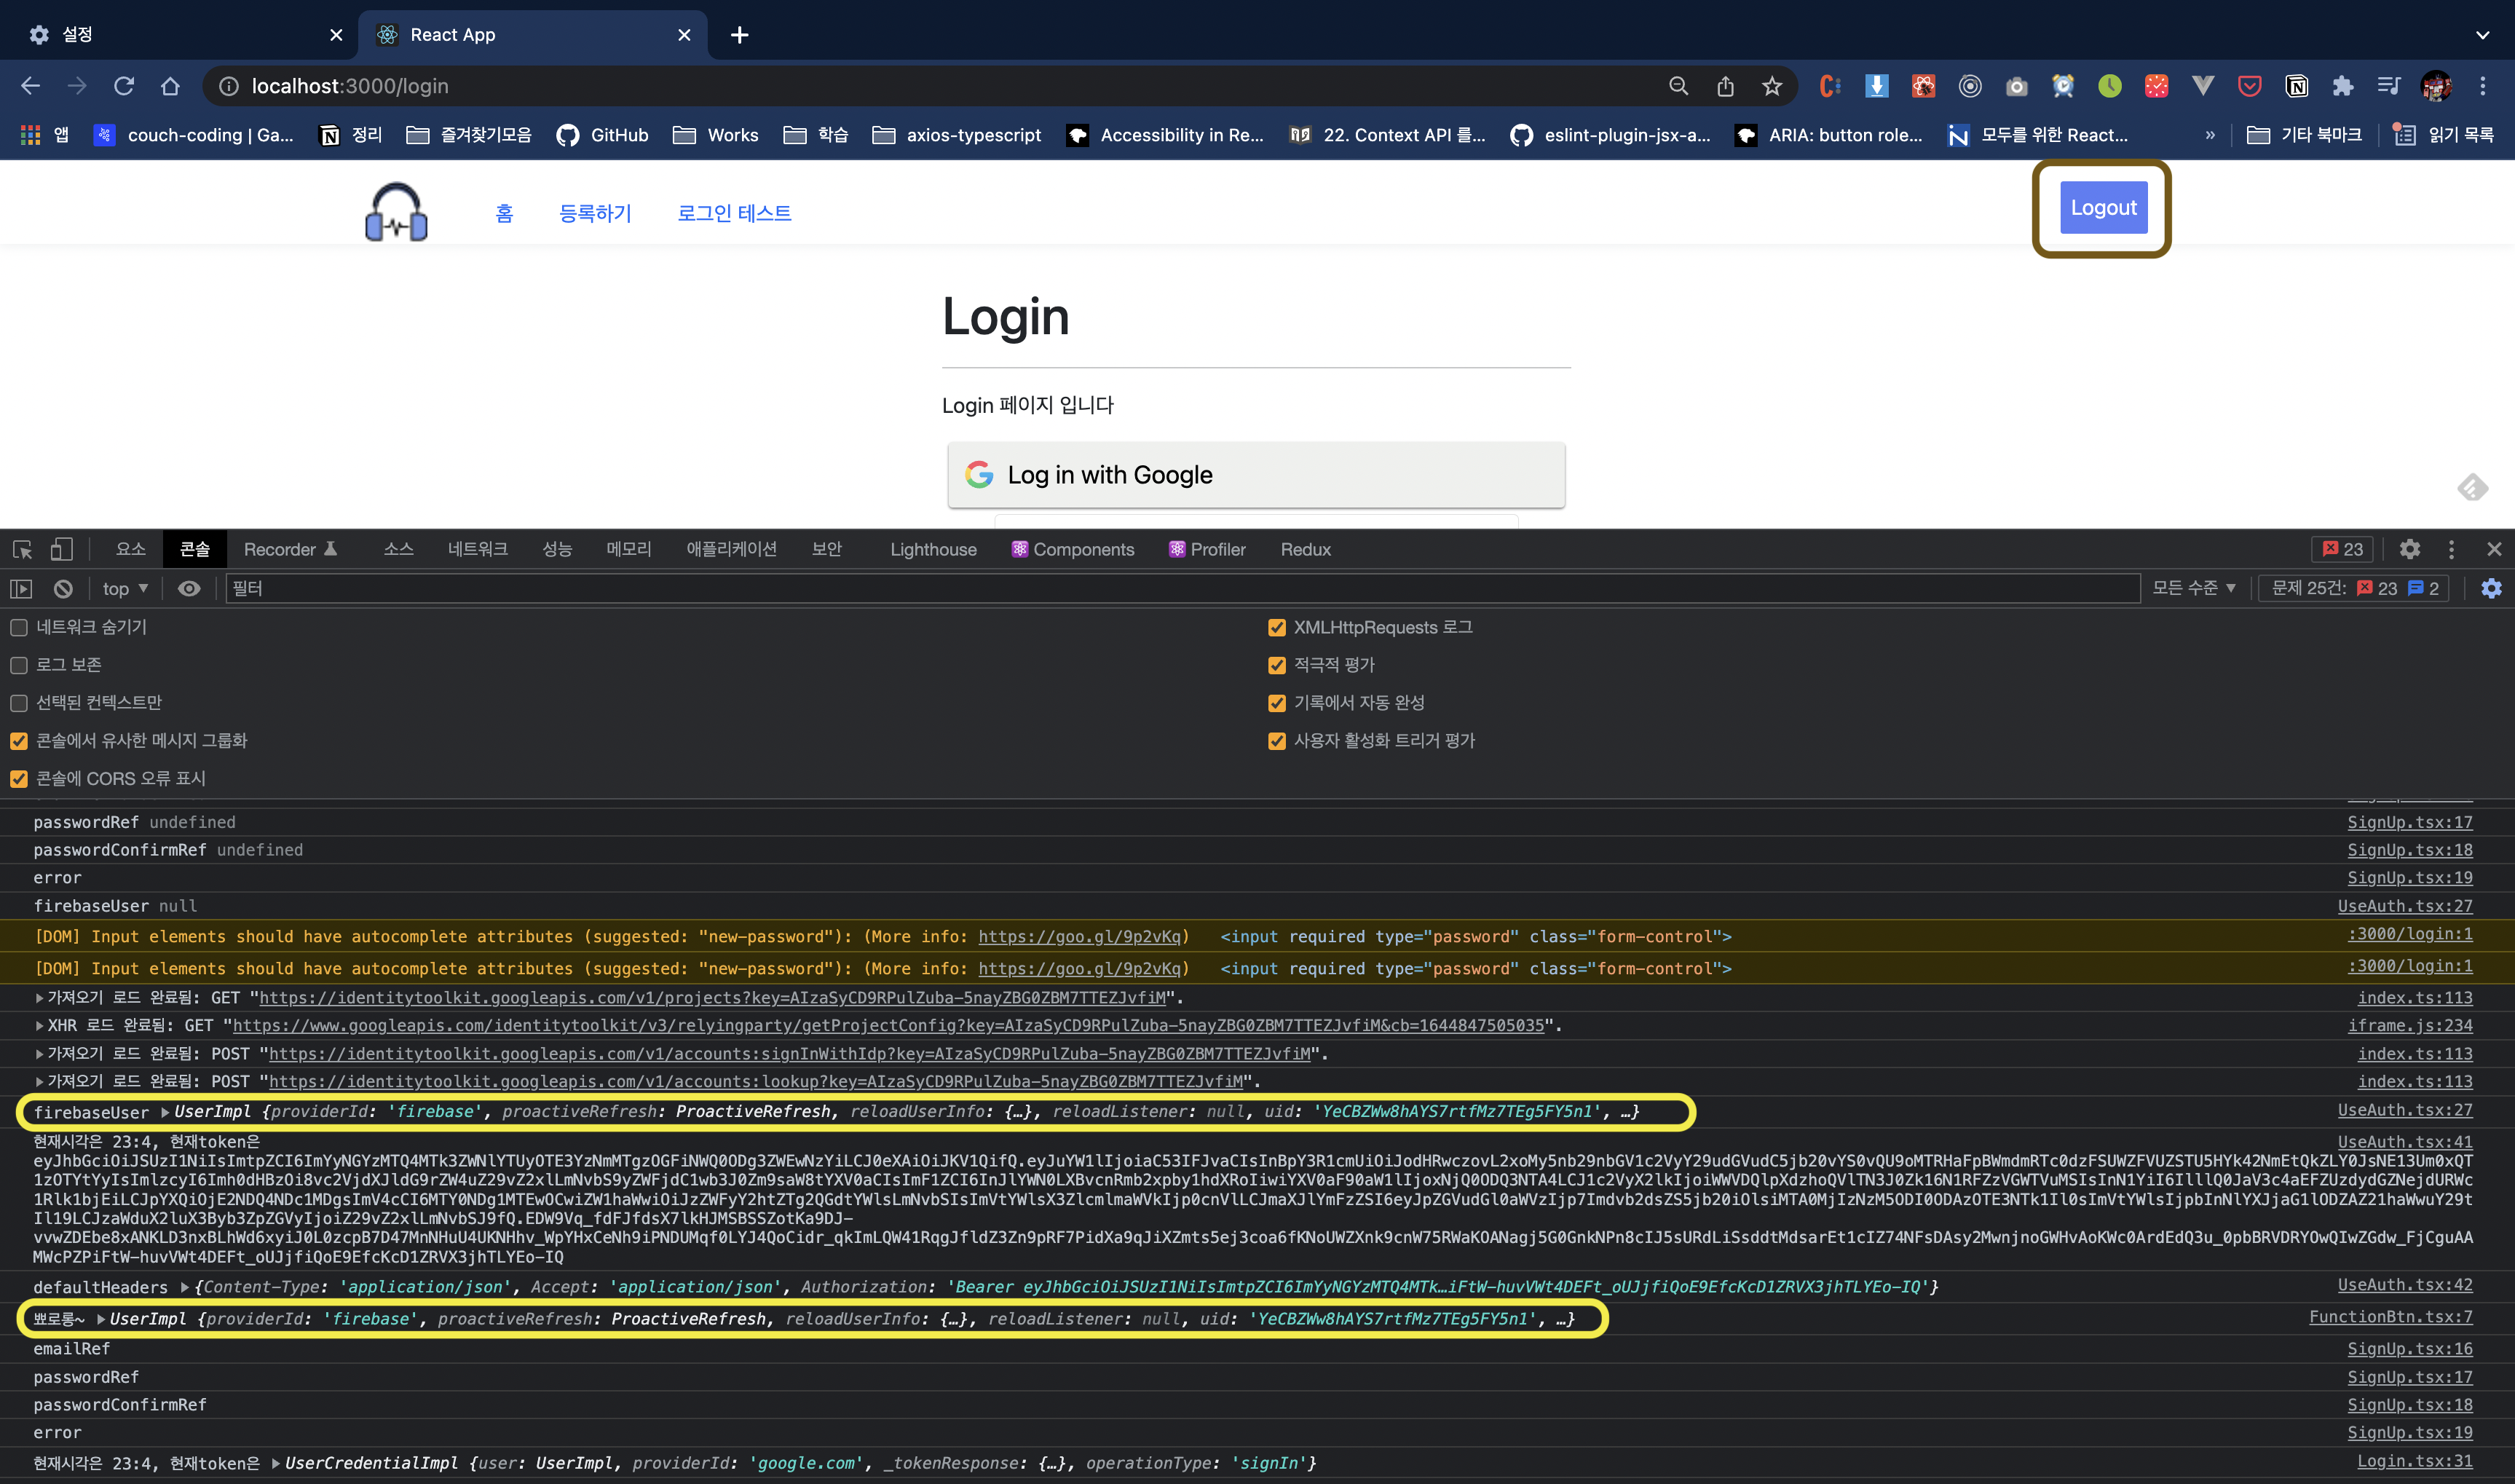Screen dimensions: 2515x1484
Task: Open the top context dropdown
Action: tap(125, 589)
